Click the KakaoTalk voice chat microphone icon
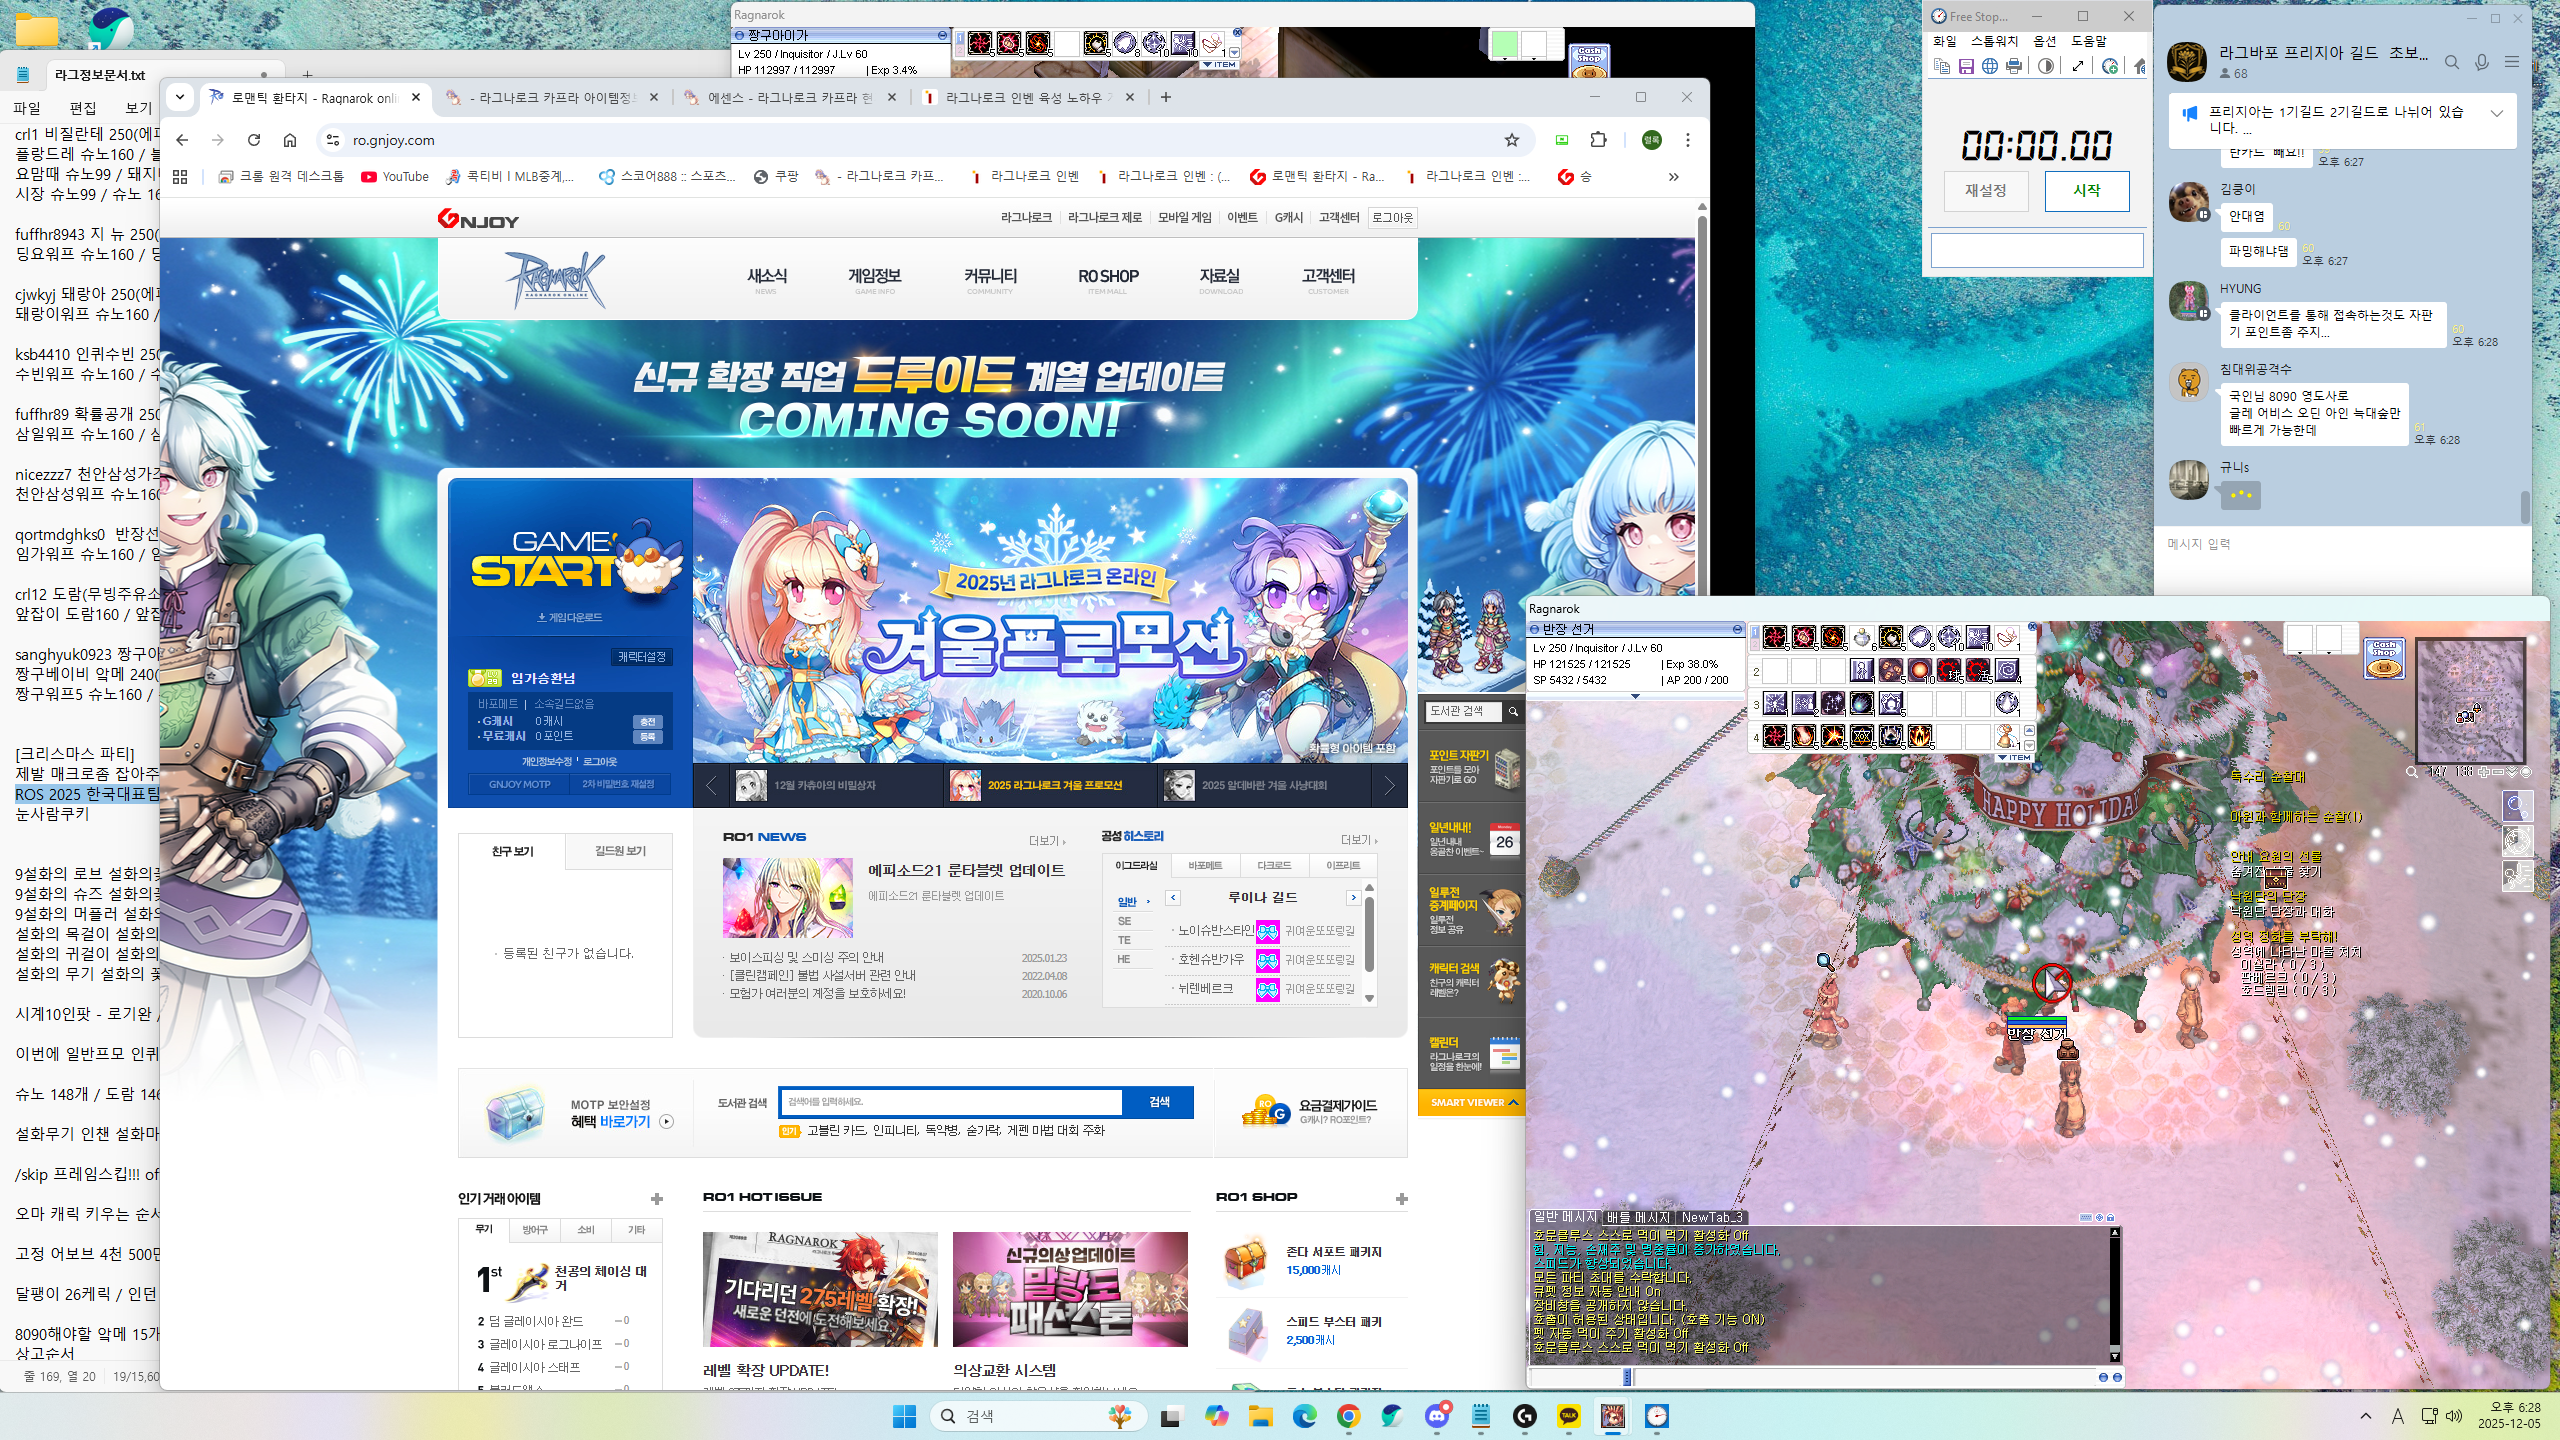 (2481, 62)
